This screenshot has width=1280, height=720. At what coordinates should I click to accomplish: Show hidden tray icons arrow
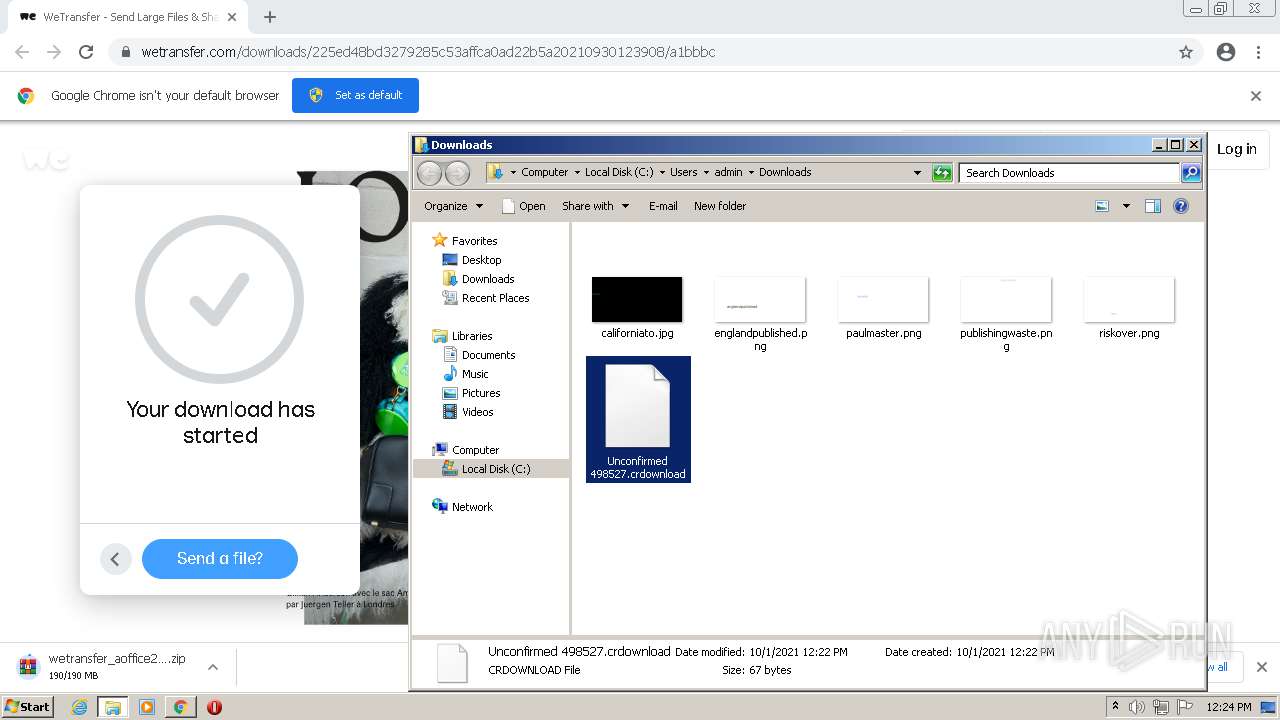[x=1115, y=707]
